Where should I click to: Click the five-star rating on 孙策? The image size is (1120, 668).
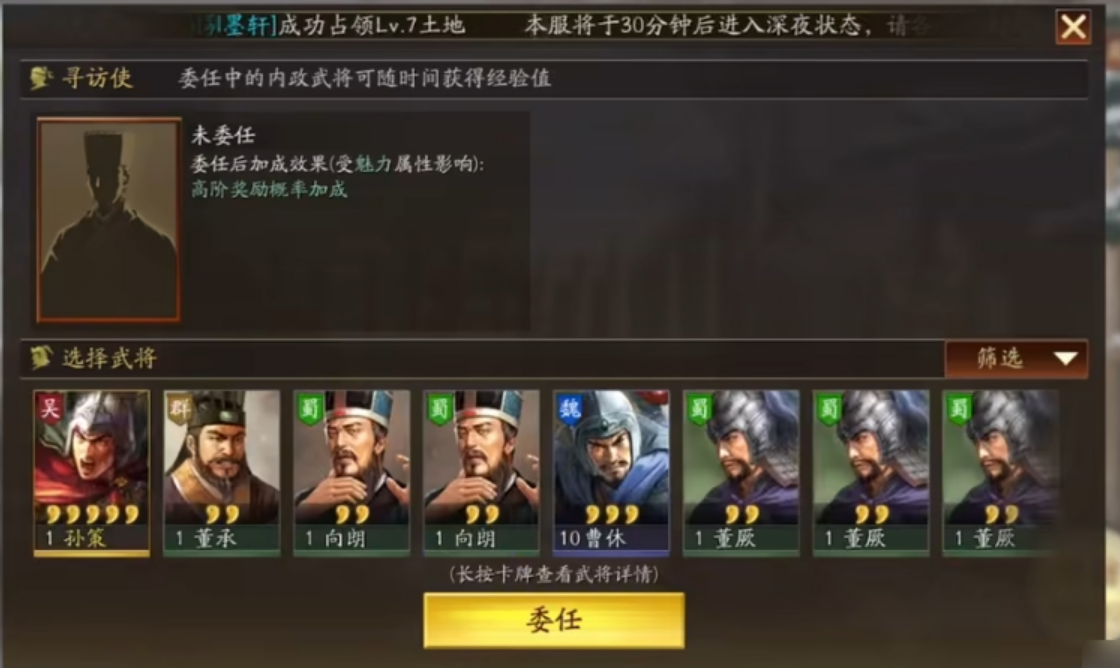pos(92,514)
